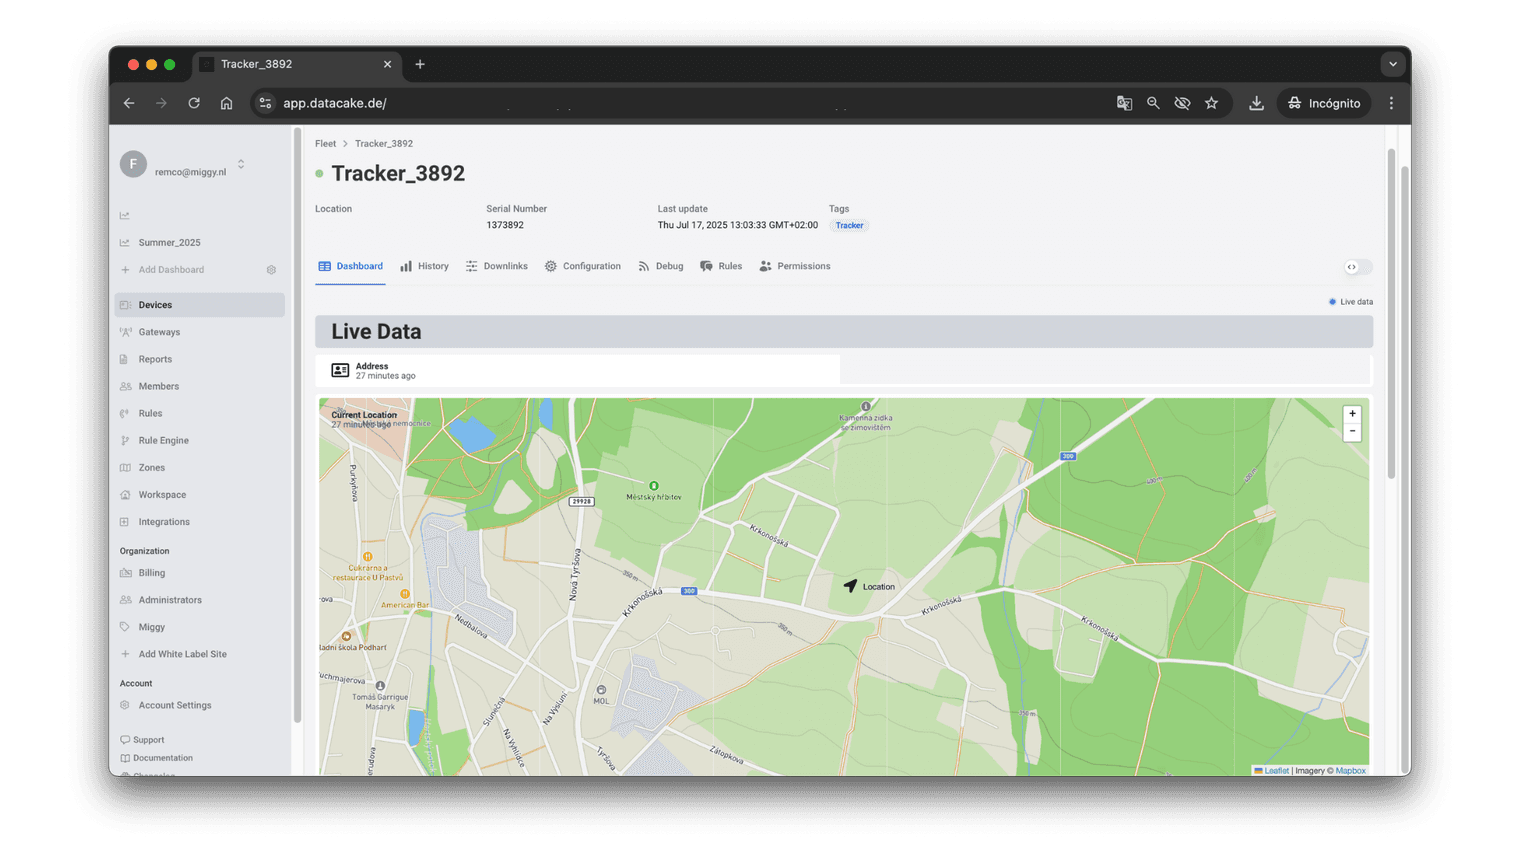Click the browser zoom magnifier icon

tap(1153, 103)
